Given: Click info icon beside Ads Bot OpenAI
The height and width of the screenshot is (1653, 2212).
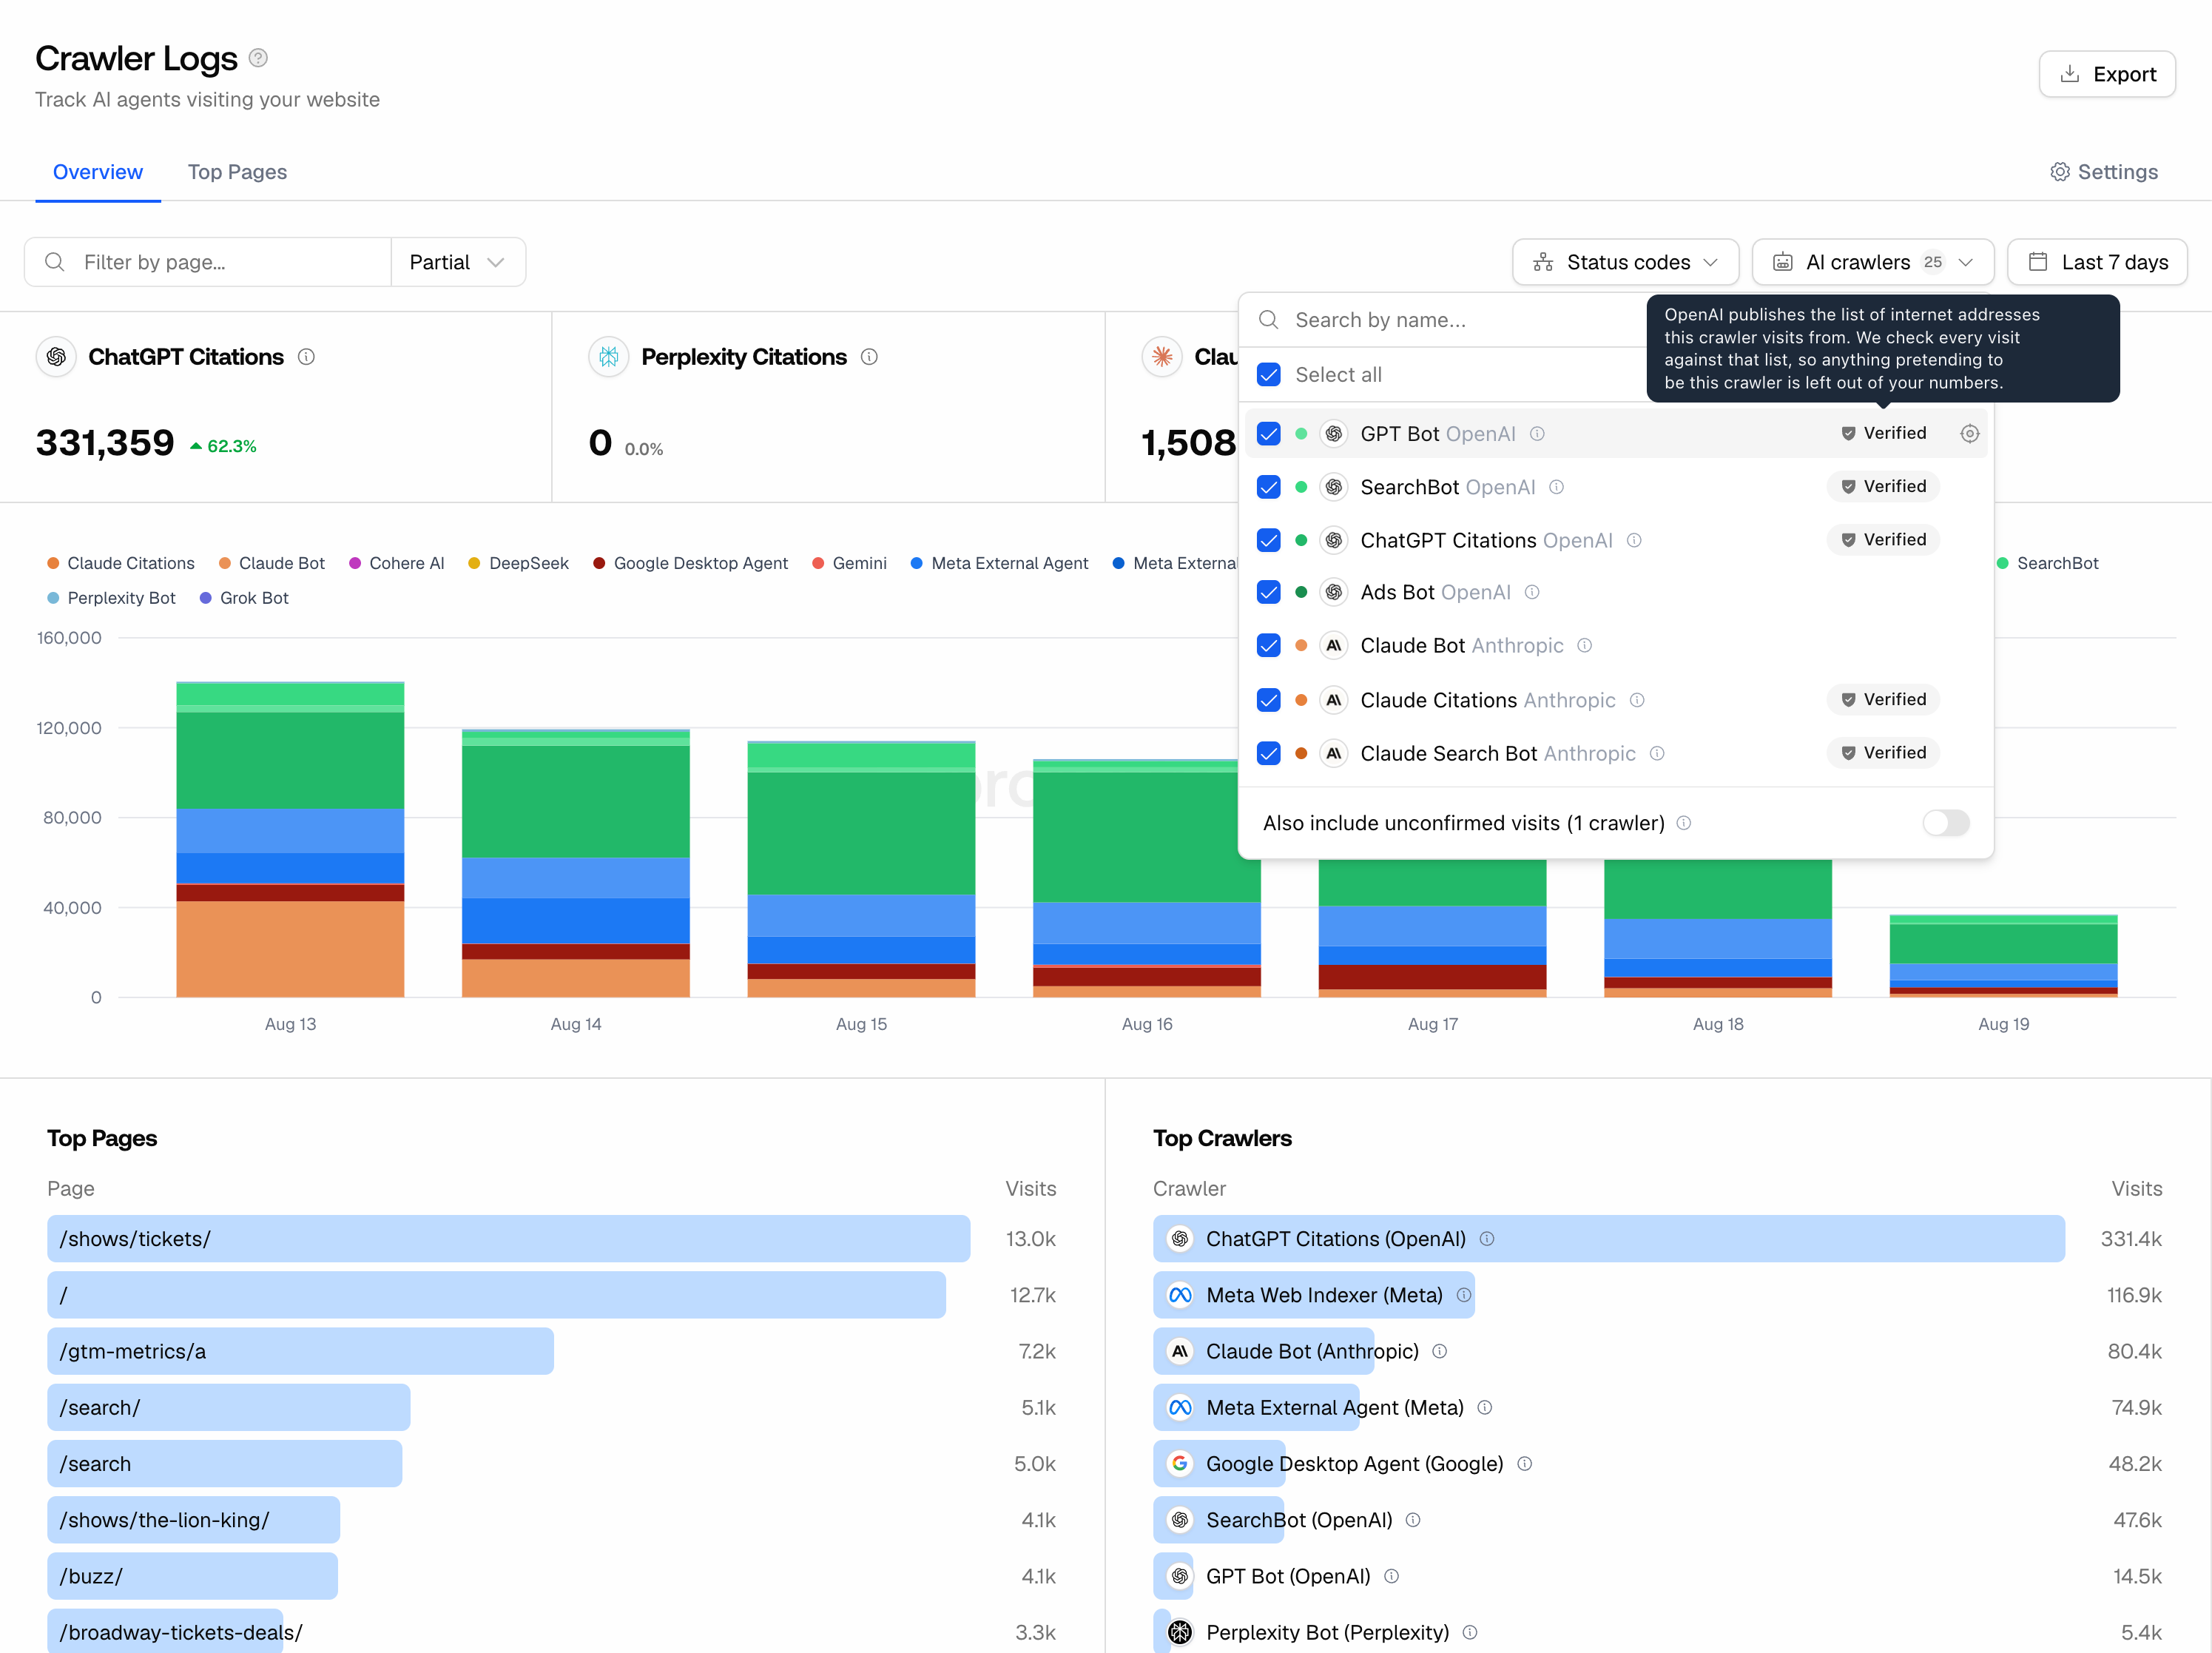Looking at the screenshot, I should pyautogui.click(x=1532, y=592).
